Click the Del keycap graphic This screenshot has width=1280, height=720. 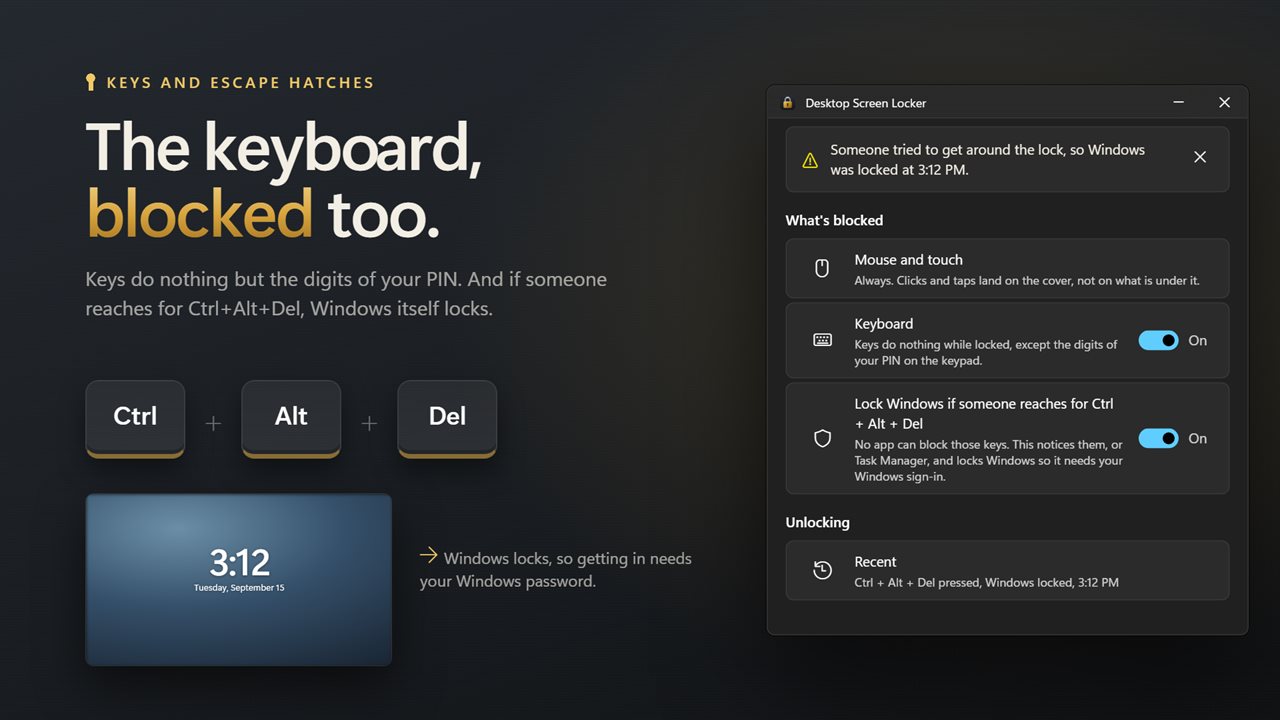point(447,418)
